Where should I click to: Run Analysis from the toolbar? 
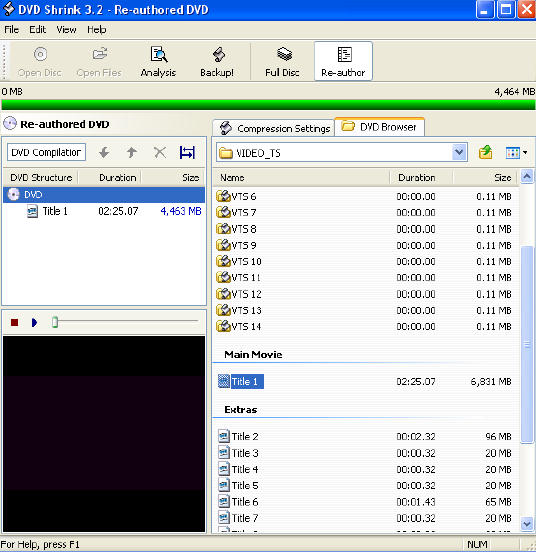[x=158, y=62]
